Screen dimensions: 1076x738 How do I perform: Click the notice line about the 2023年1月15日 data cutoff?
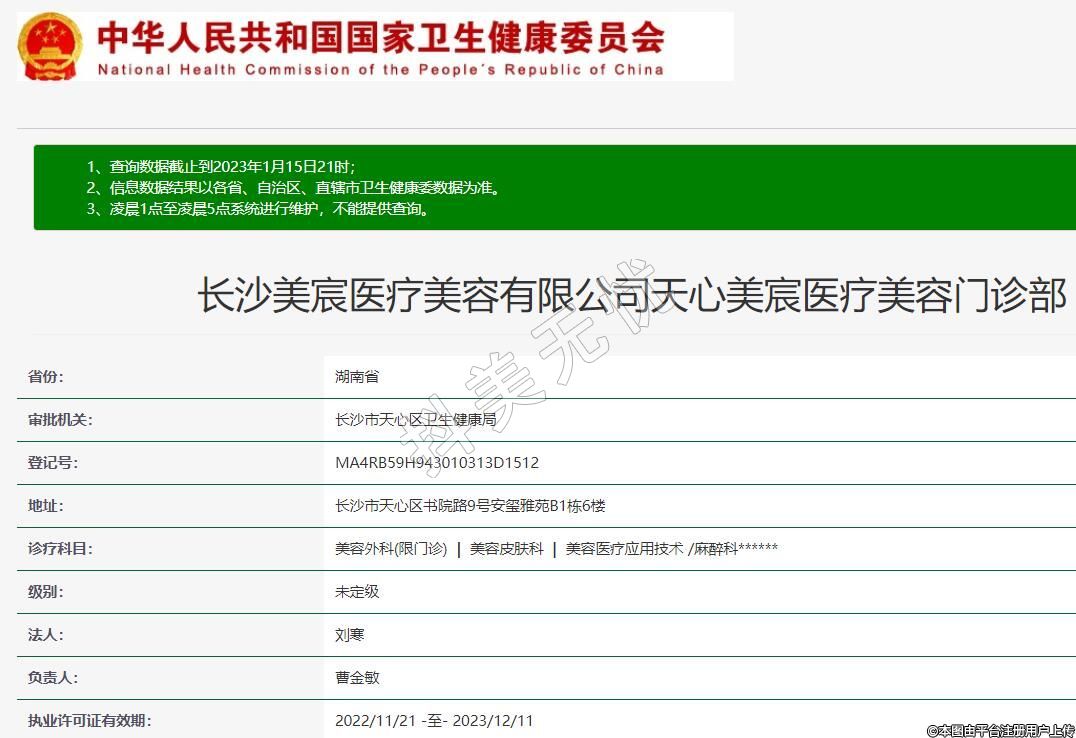click(220, 166)
